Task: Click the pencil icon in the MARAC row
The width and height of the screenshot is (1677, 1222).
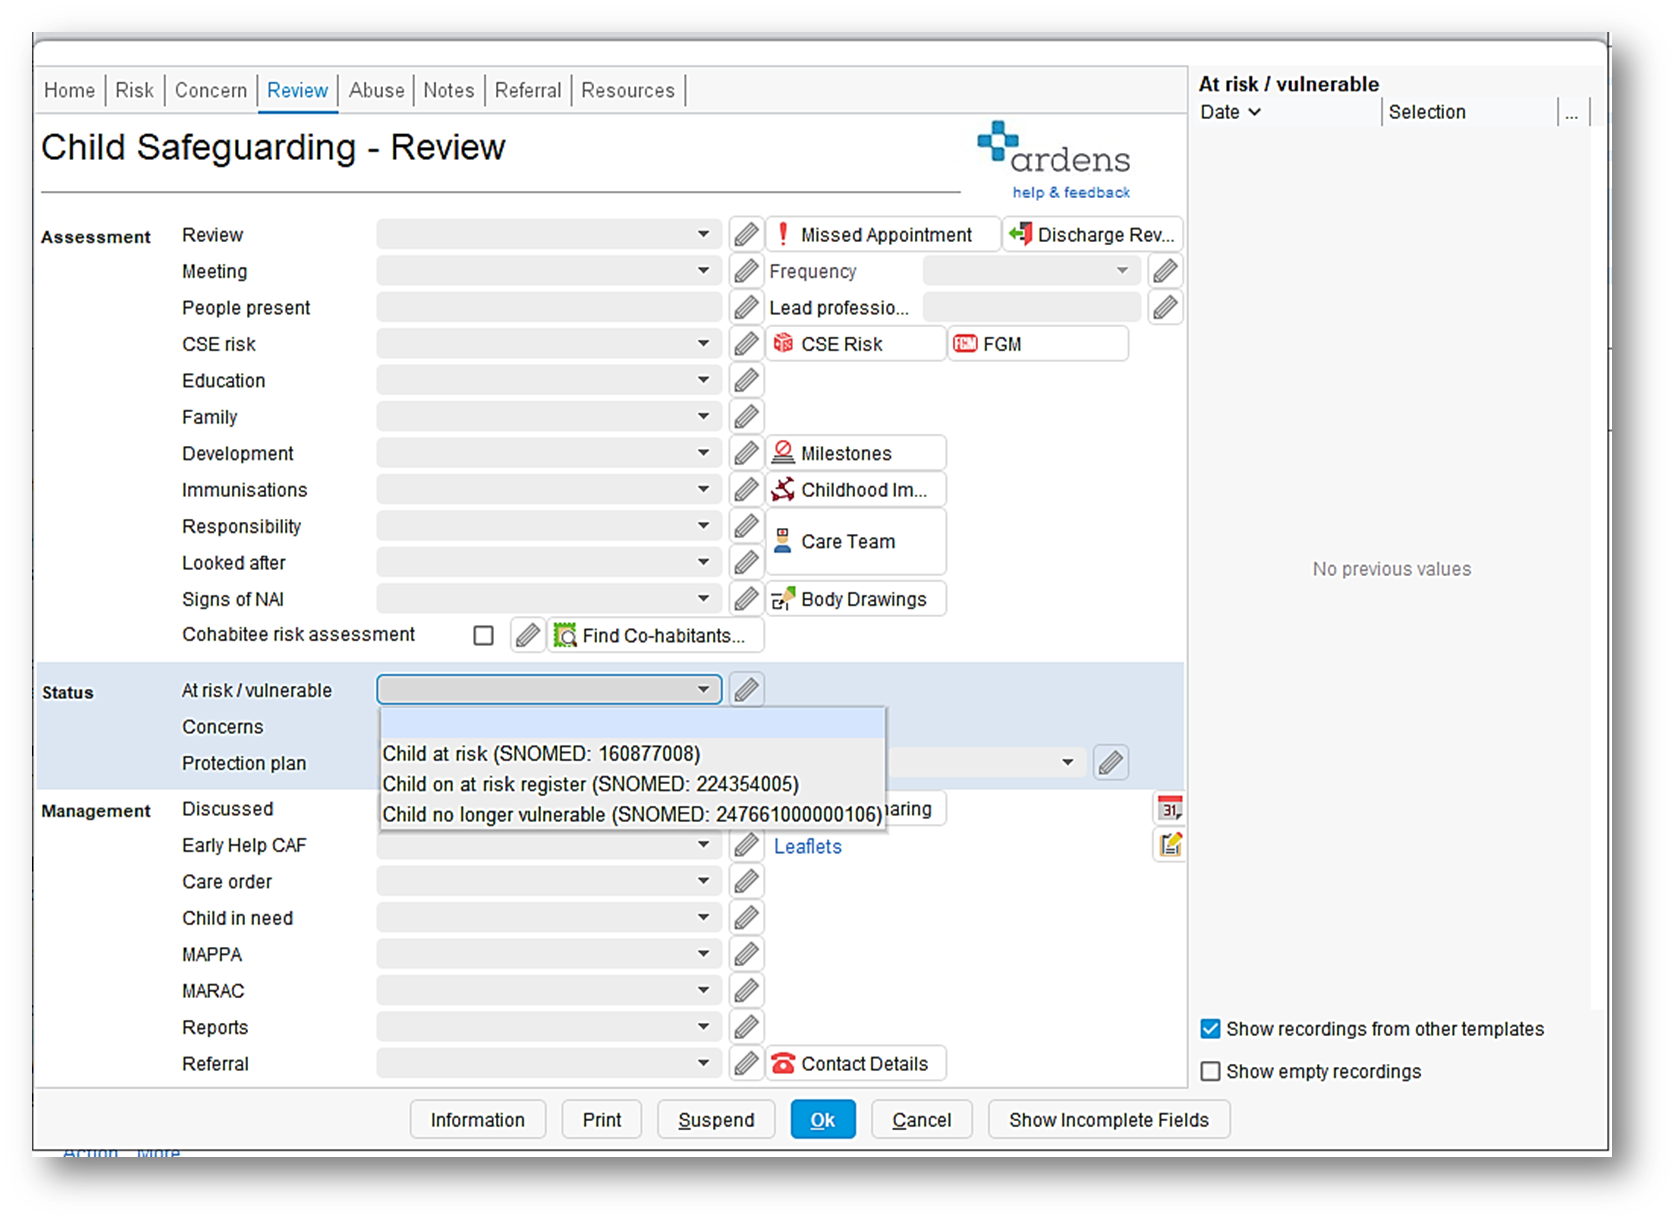Action: click(746, 991)
